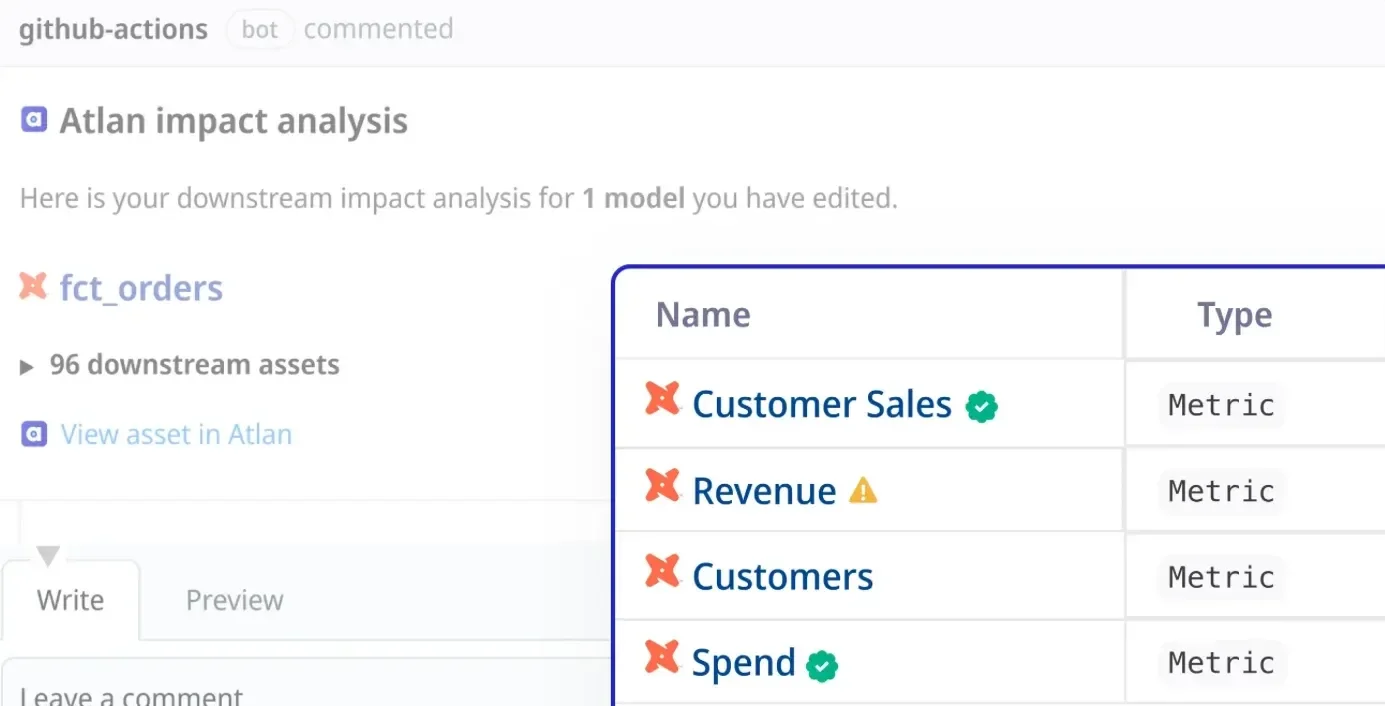This screenshot has width=1385, height=706.
Task: Expand the 96 downstream assets list
Action: point(27,366)
